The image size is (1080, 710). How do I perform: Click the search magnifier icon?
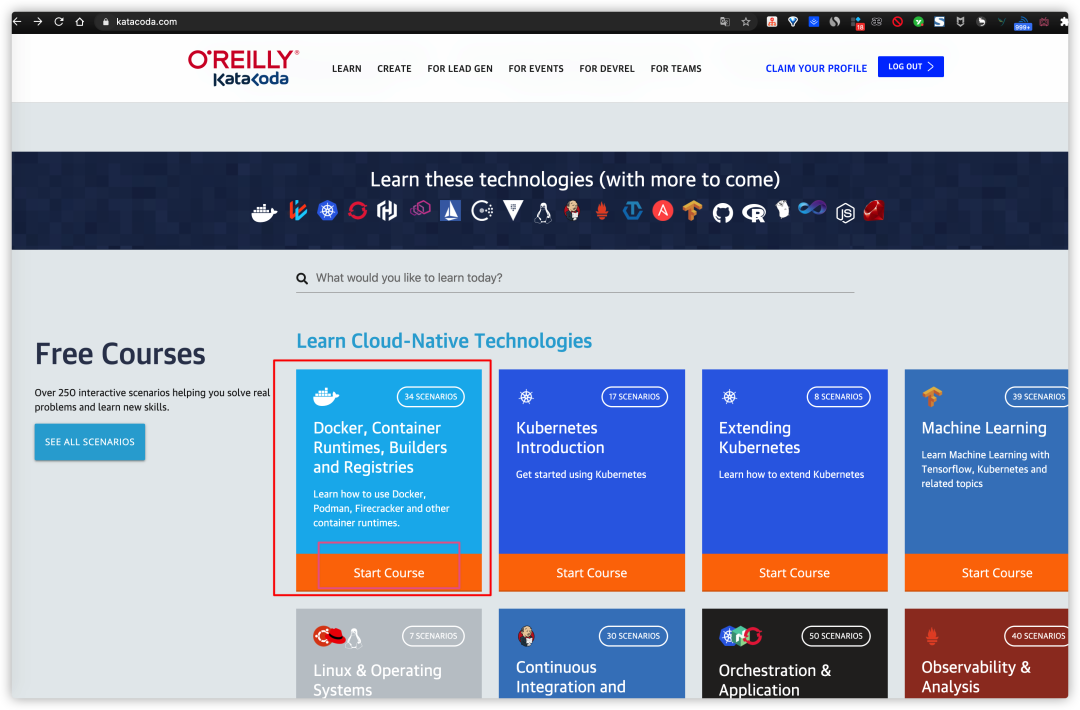tap(302, 278)
